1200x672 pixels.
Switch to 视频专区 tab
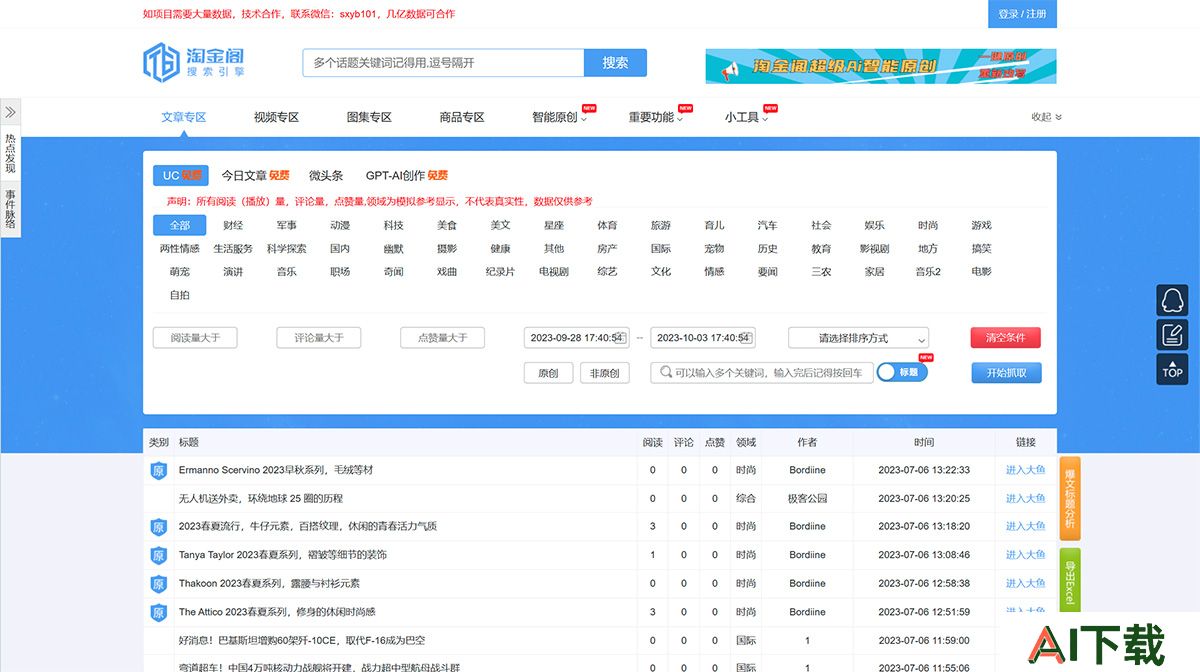point(276,117)
